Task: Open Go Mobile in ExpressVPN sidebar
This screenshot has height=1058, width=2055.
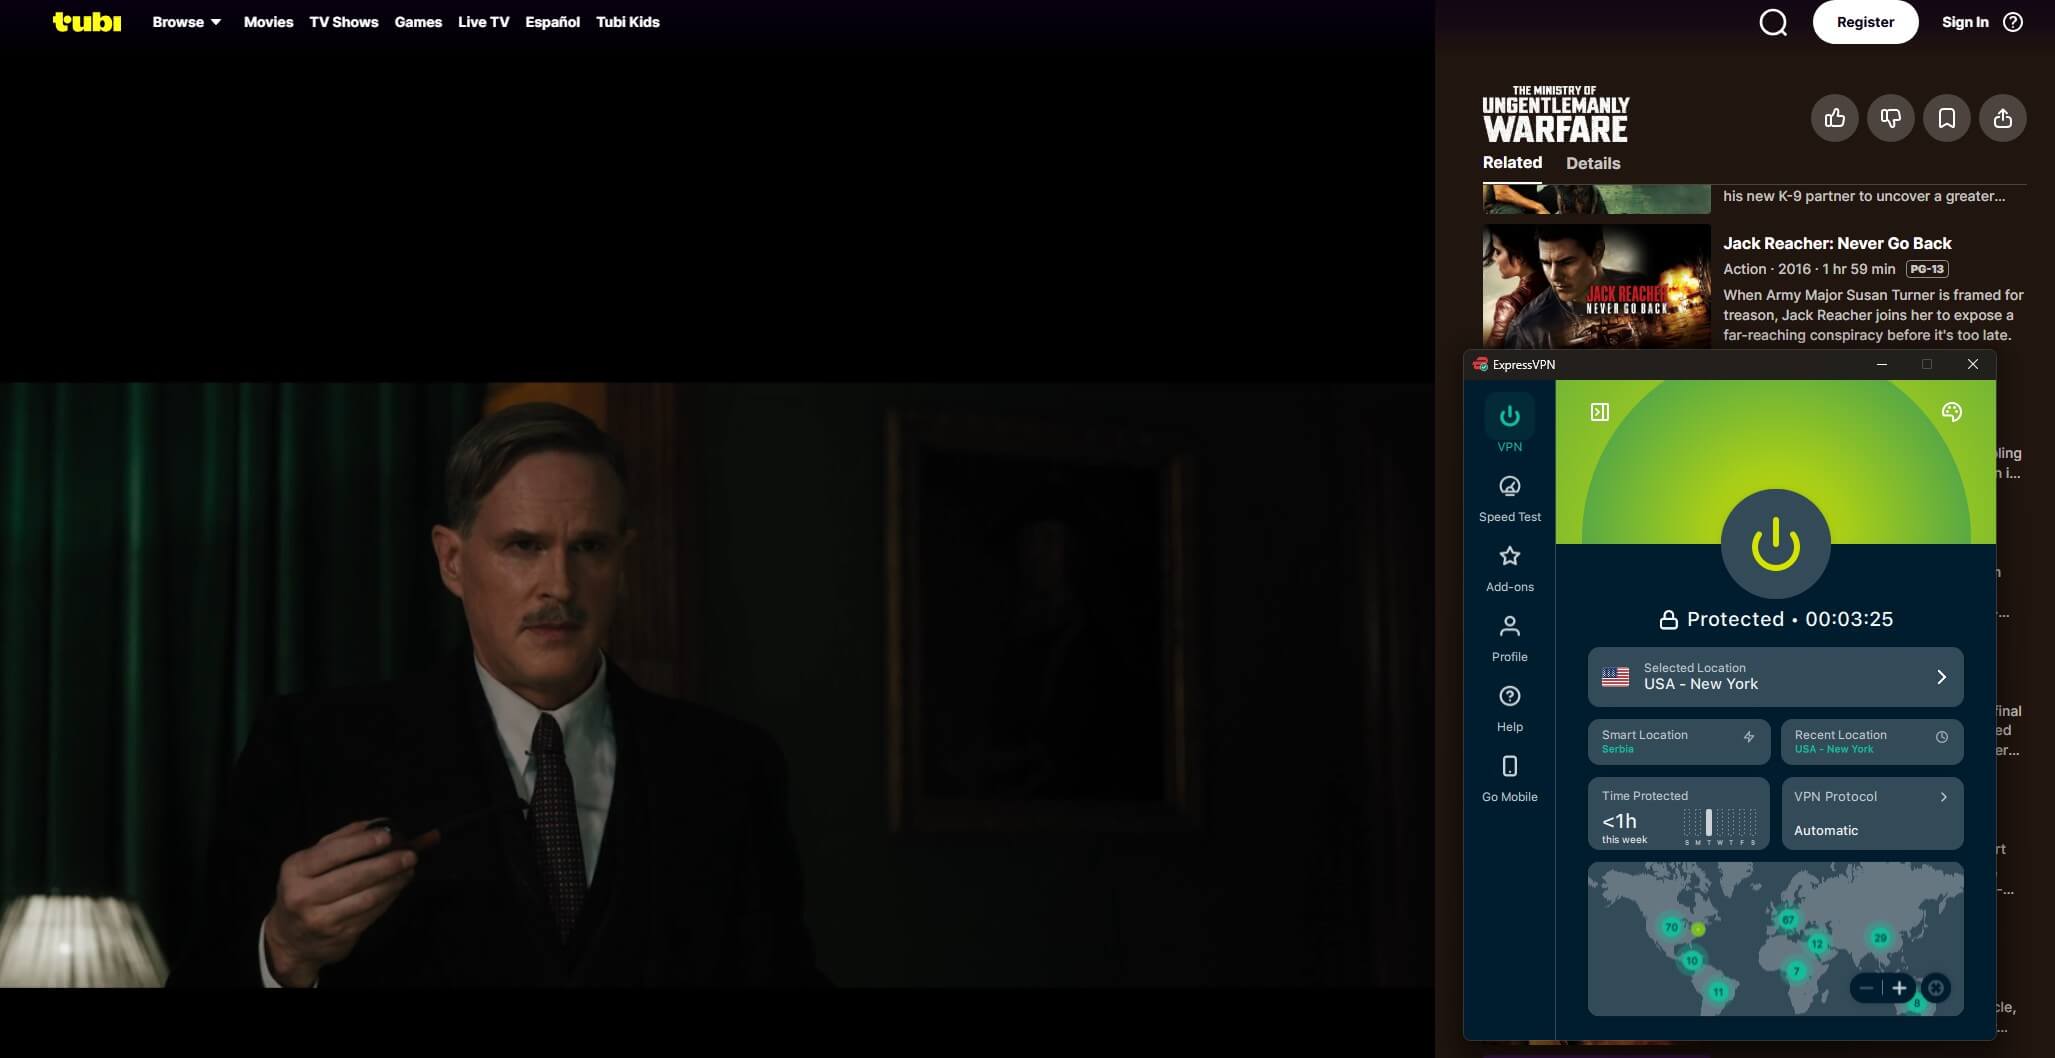Action: (1510, 778)
